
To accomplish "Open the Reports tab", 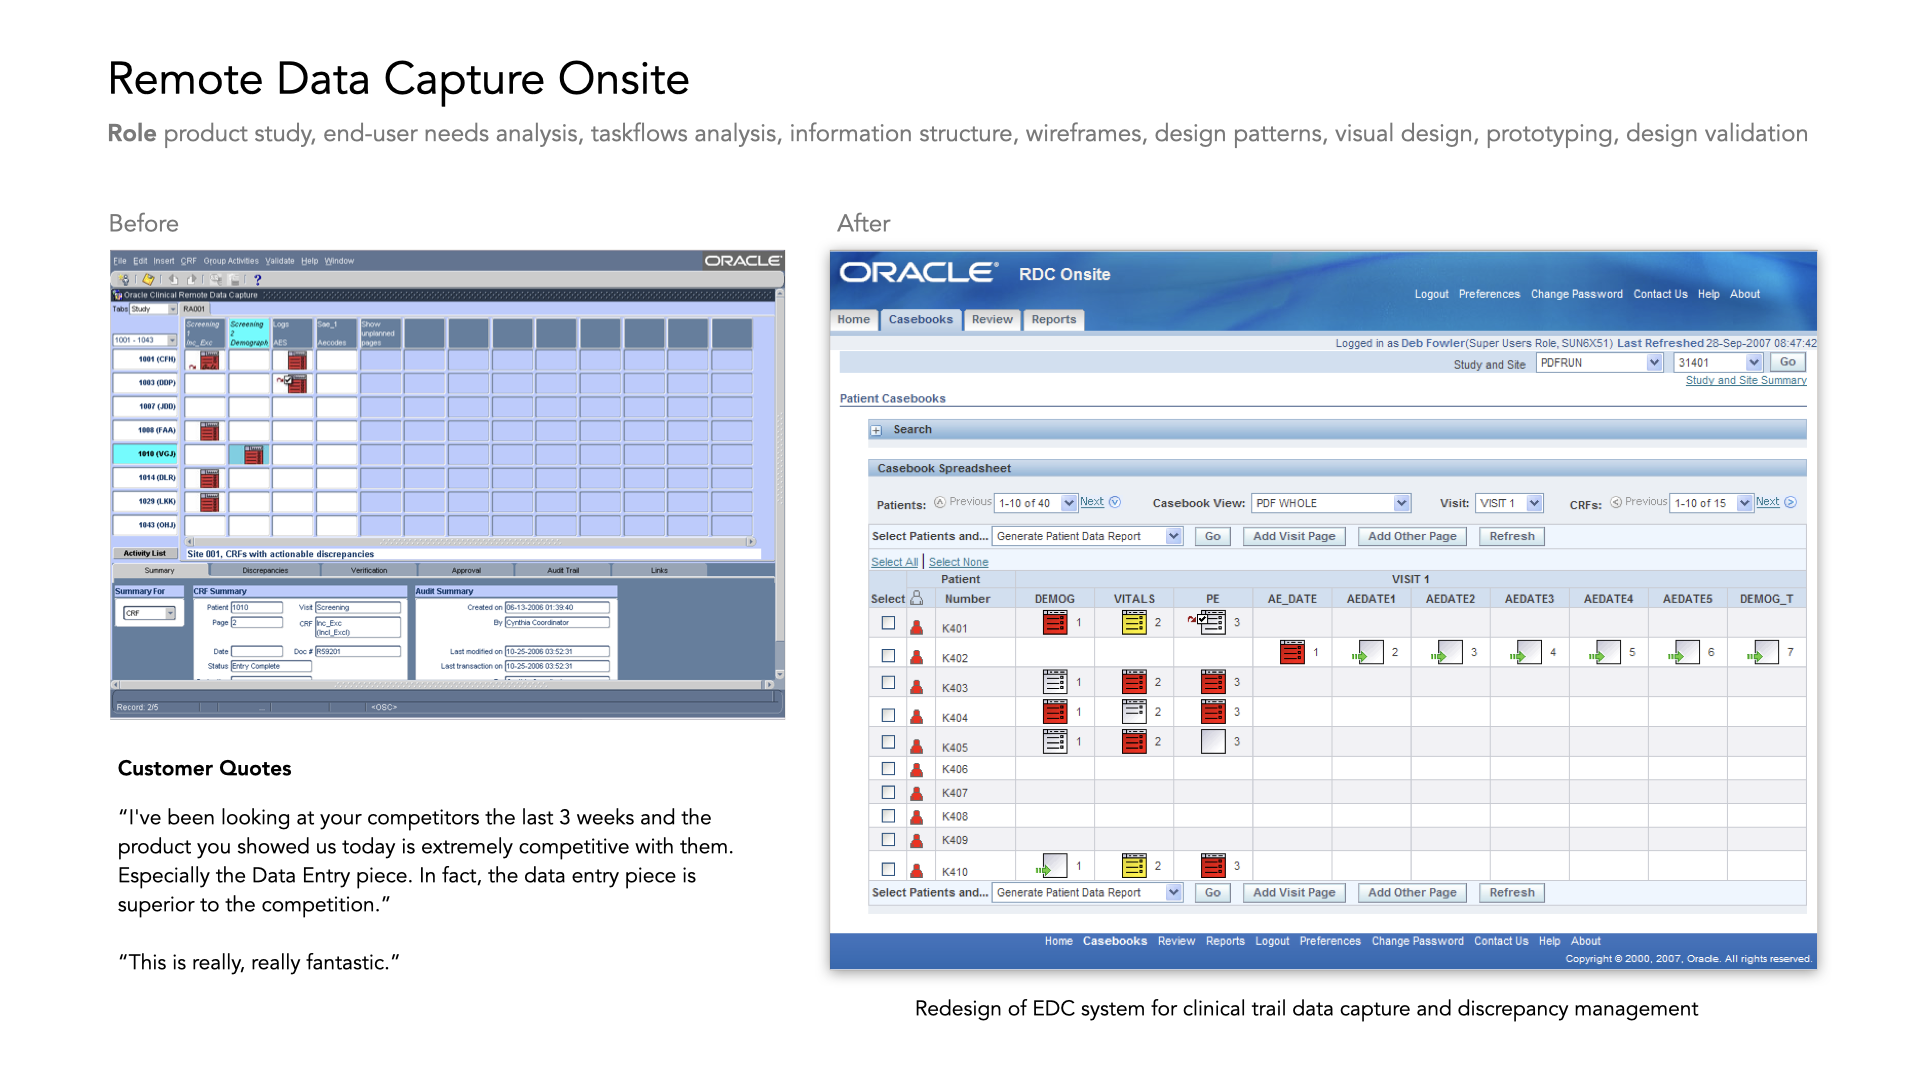I will [x=1053, y=320].
